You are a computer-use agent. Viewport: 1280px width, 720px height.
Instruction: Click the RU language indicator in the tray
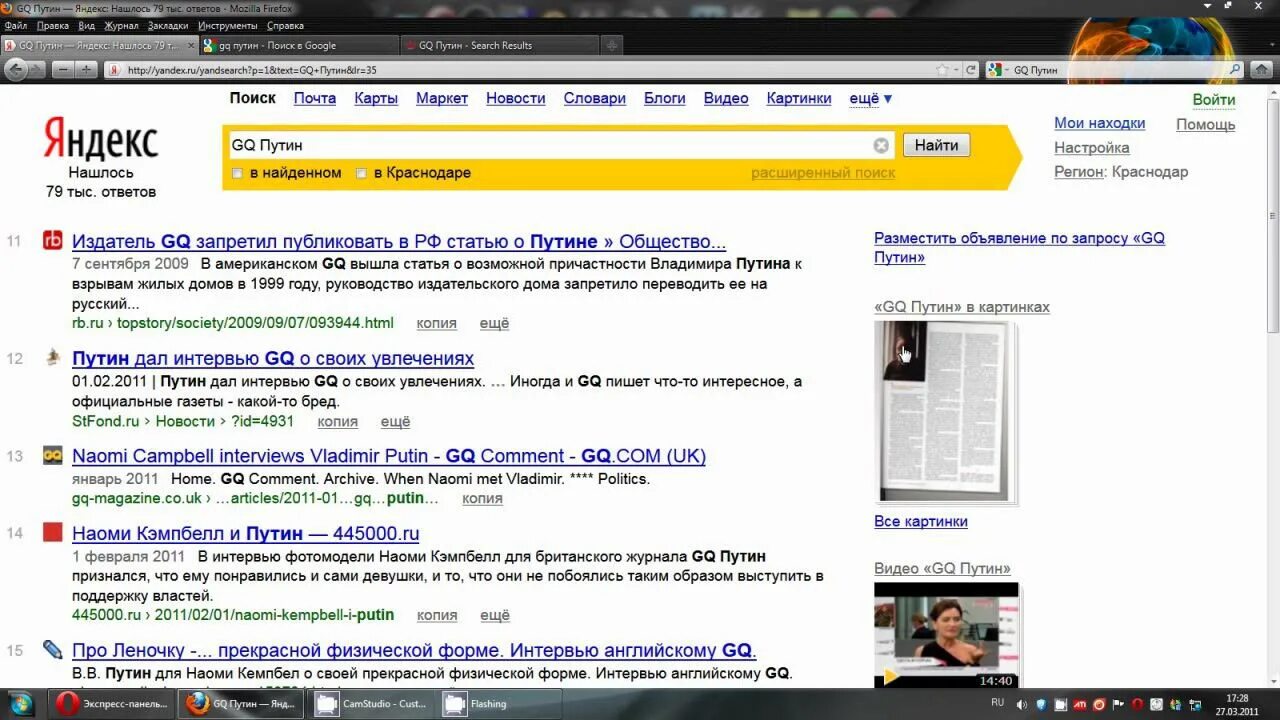pos(997,703)
